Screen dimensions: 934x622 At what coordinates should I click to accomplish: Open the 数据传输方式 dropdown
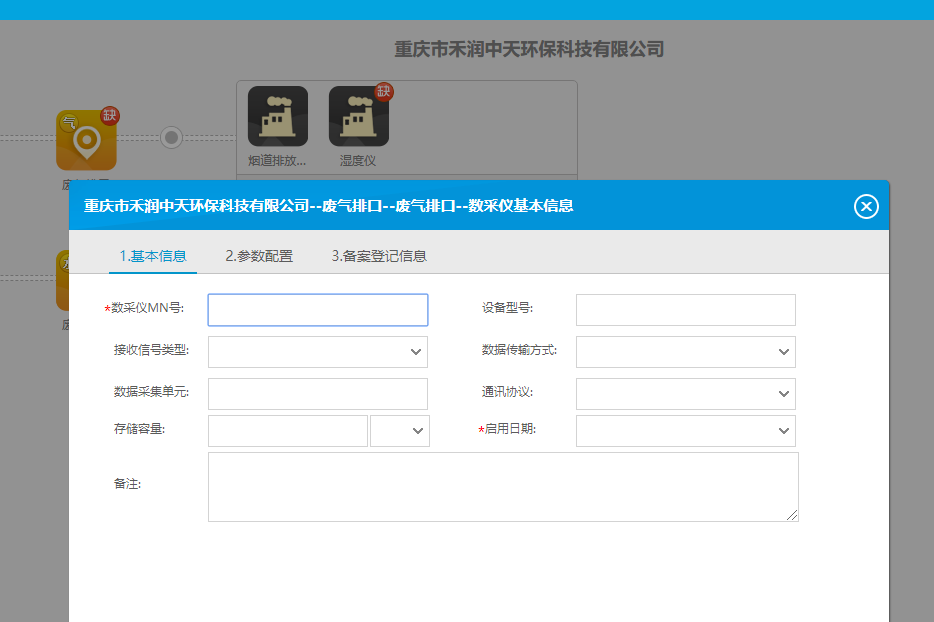coord(686,352)
